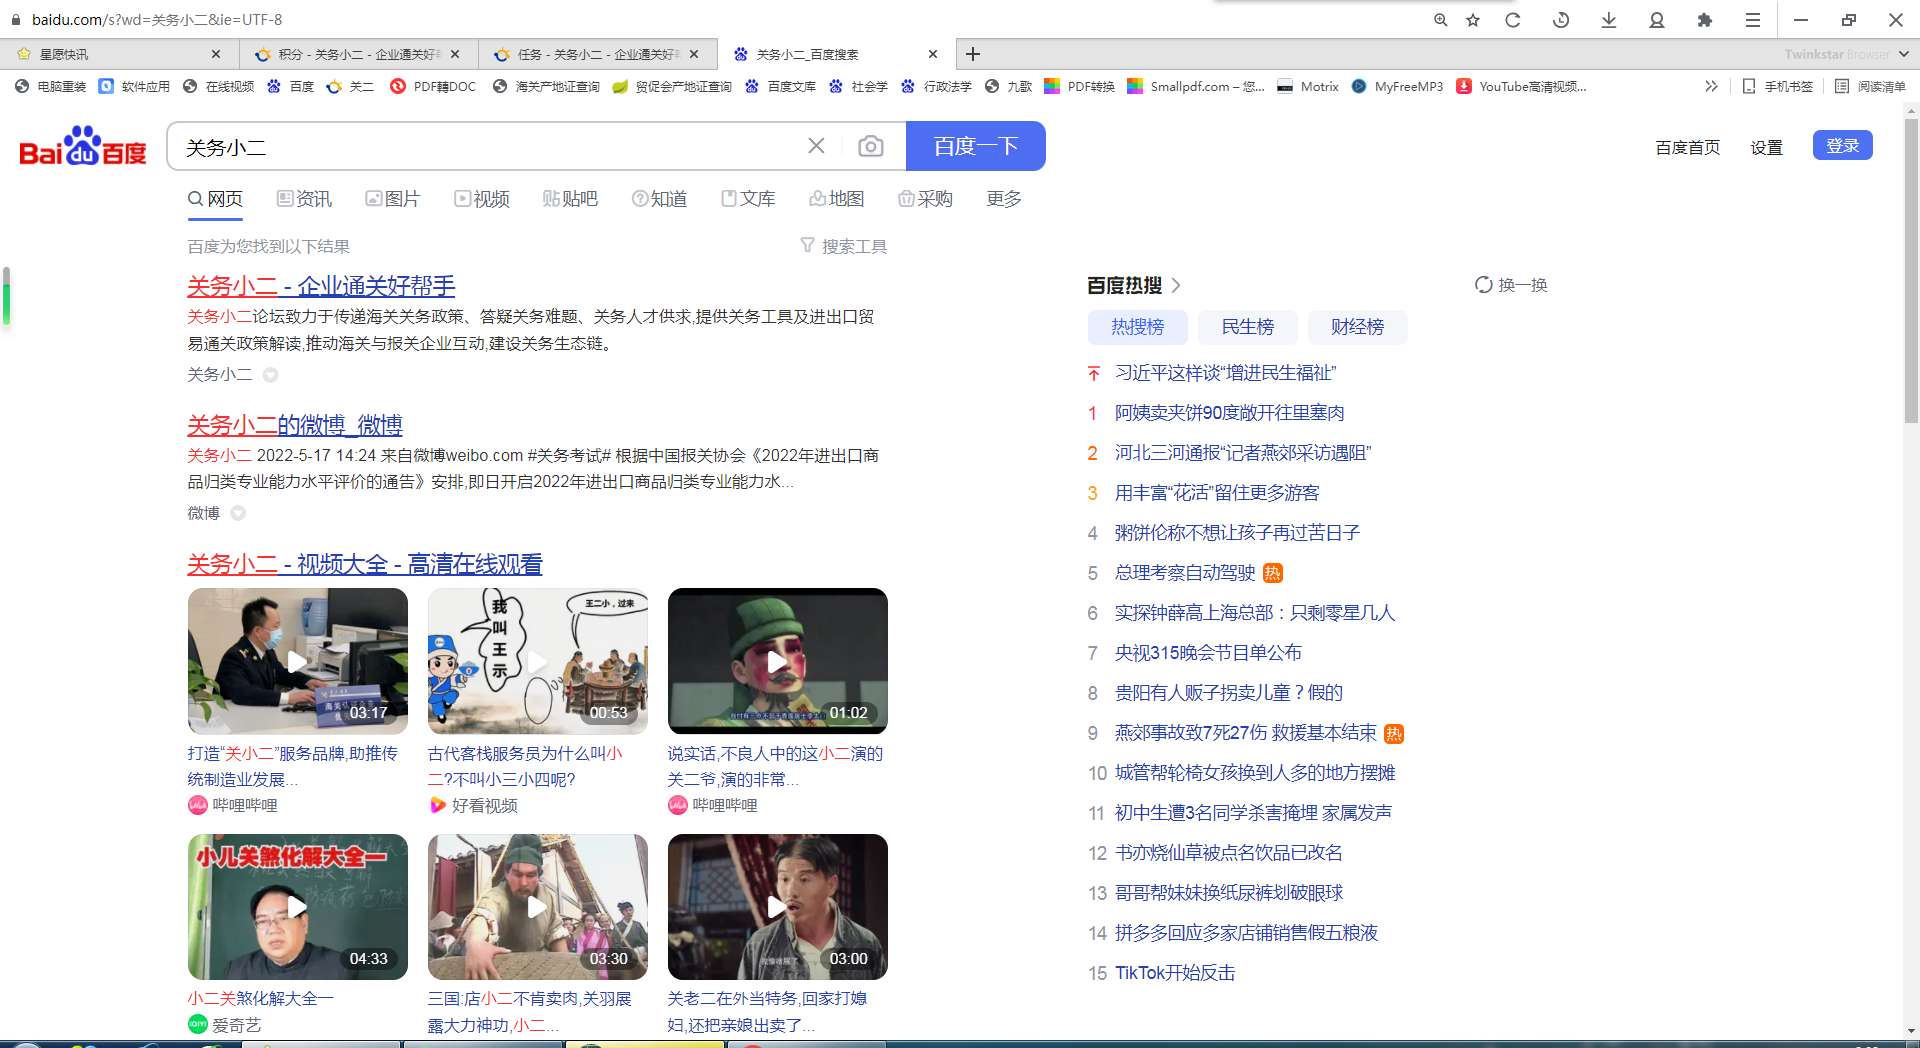1920x1048 pixels.
Task: Switch to the 星愿快讯 browser tab
Action: (119, 54)
